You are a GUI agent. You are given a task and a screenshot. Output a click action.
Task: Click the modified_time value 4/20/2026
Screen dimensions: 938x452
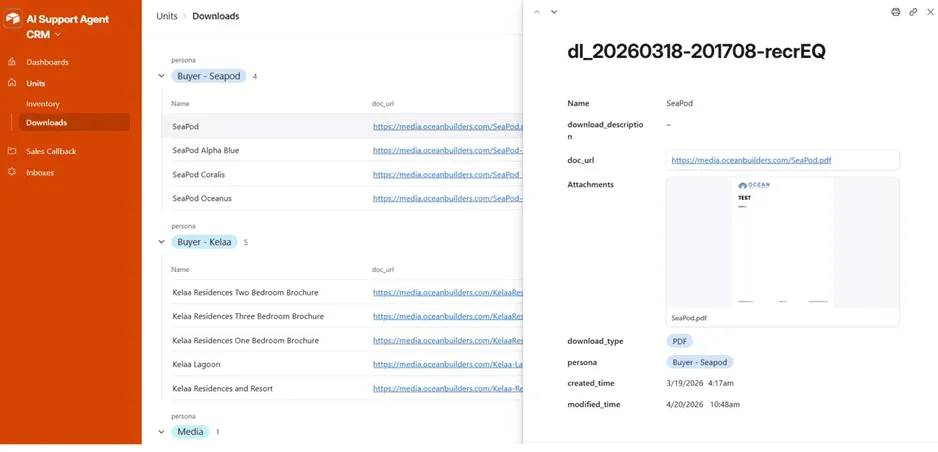point(704,405)
